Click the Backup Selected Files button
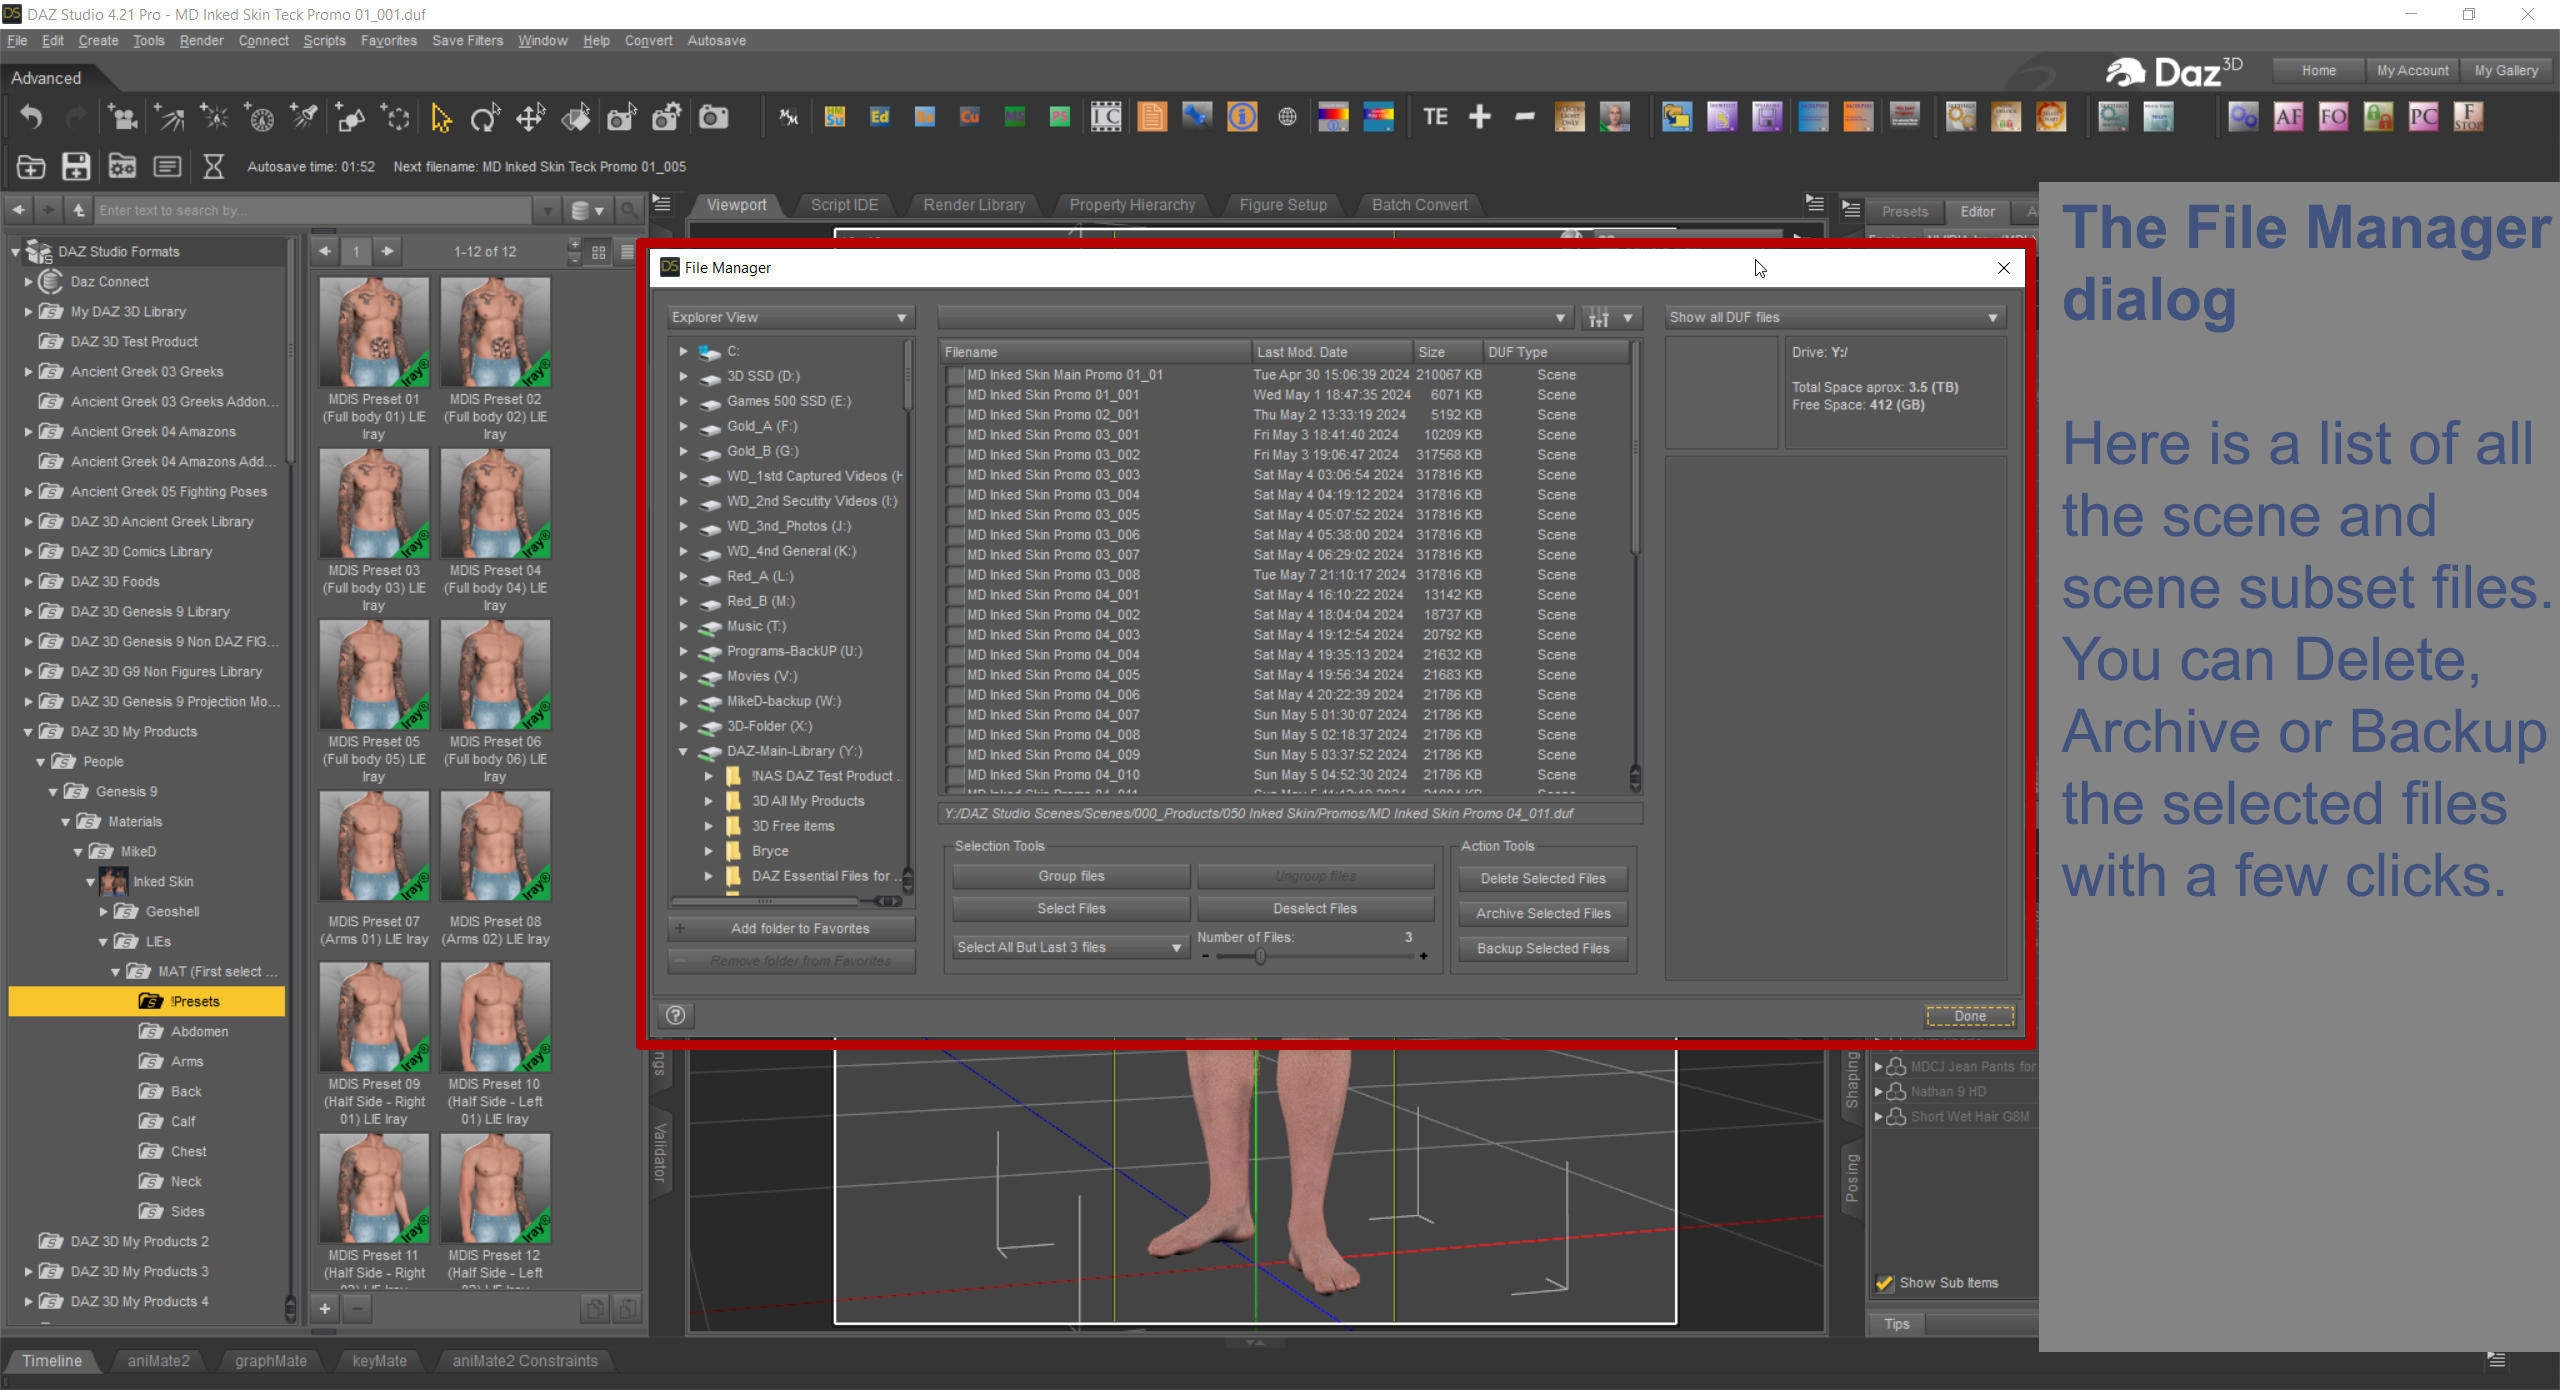The width and height of the screenshot is (2560, 1390). pyautogui.click(x=1543, y=949)
